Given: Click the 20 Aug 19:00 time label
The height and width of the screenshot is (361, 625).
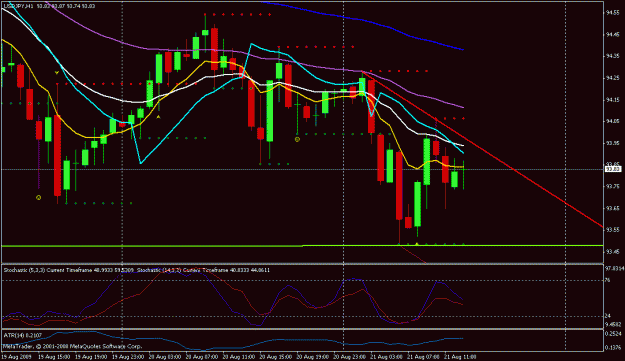Looking at the screenshot, I should (313, 357).
